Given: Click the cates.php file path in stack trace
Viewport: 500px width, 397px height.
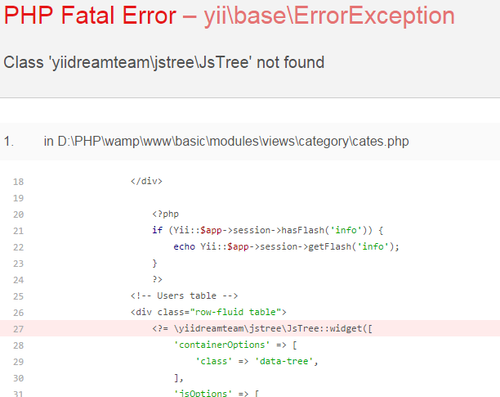Looking at the screenshot, I should tap(226, 141).
